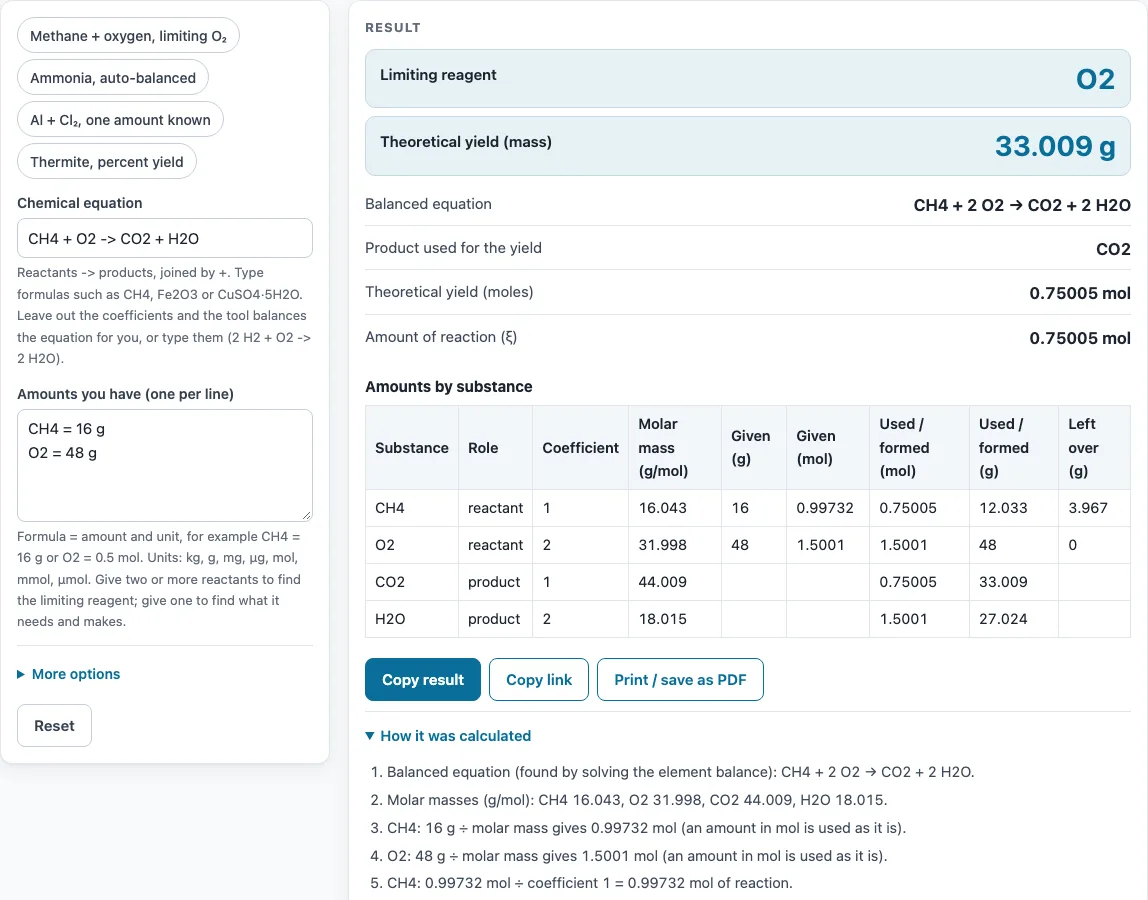1148x900 pixels.
Task: Load the Methane + oxygen preset example
Action: (x=128, y=36)
